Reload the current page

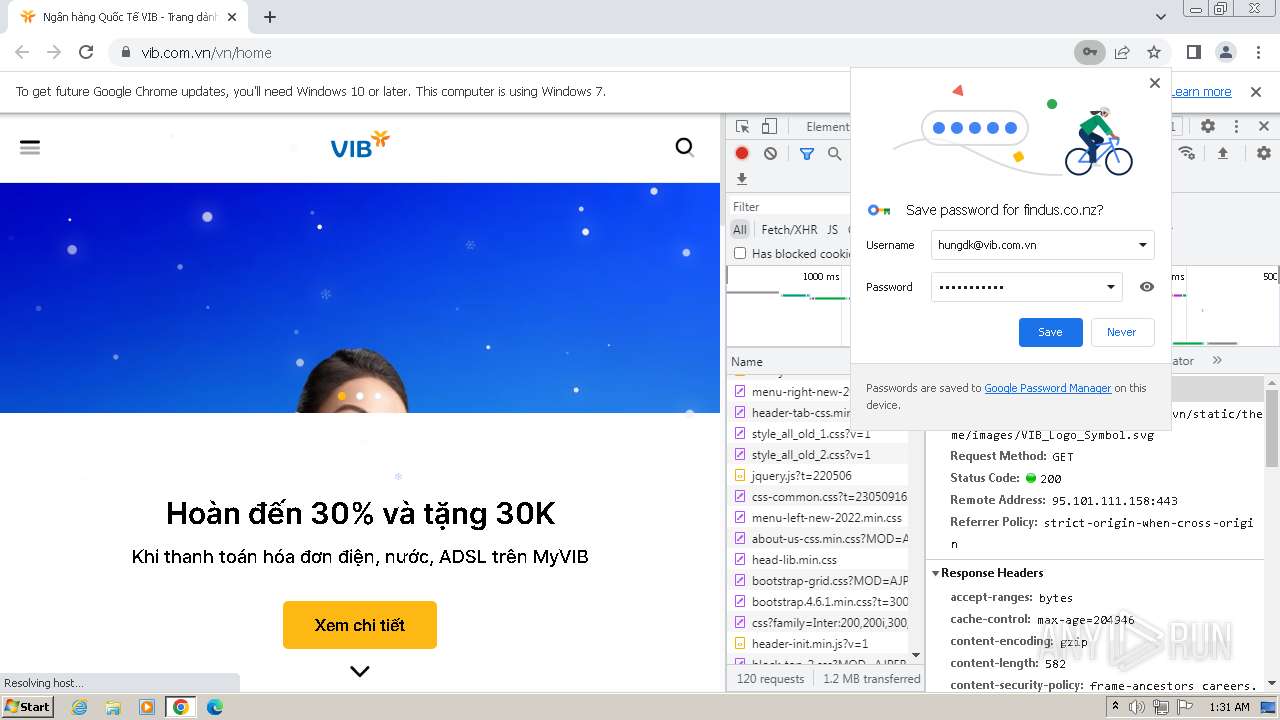pyautogui.click(x=86, y=52)
